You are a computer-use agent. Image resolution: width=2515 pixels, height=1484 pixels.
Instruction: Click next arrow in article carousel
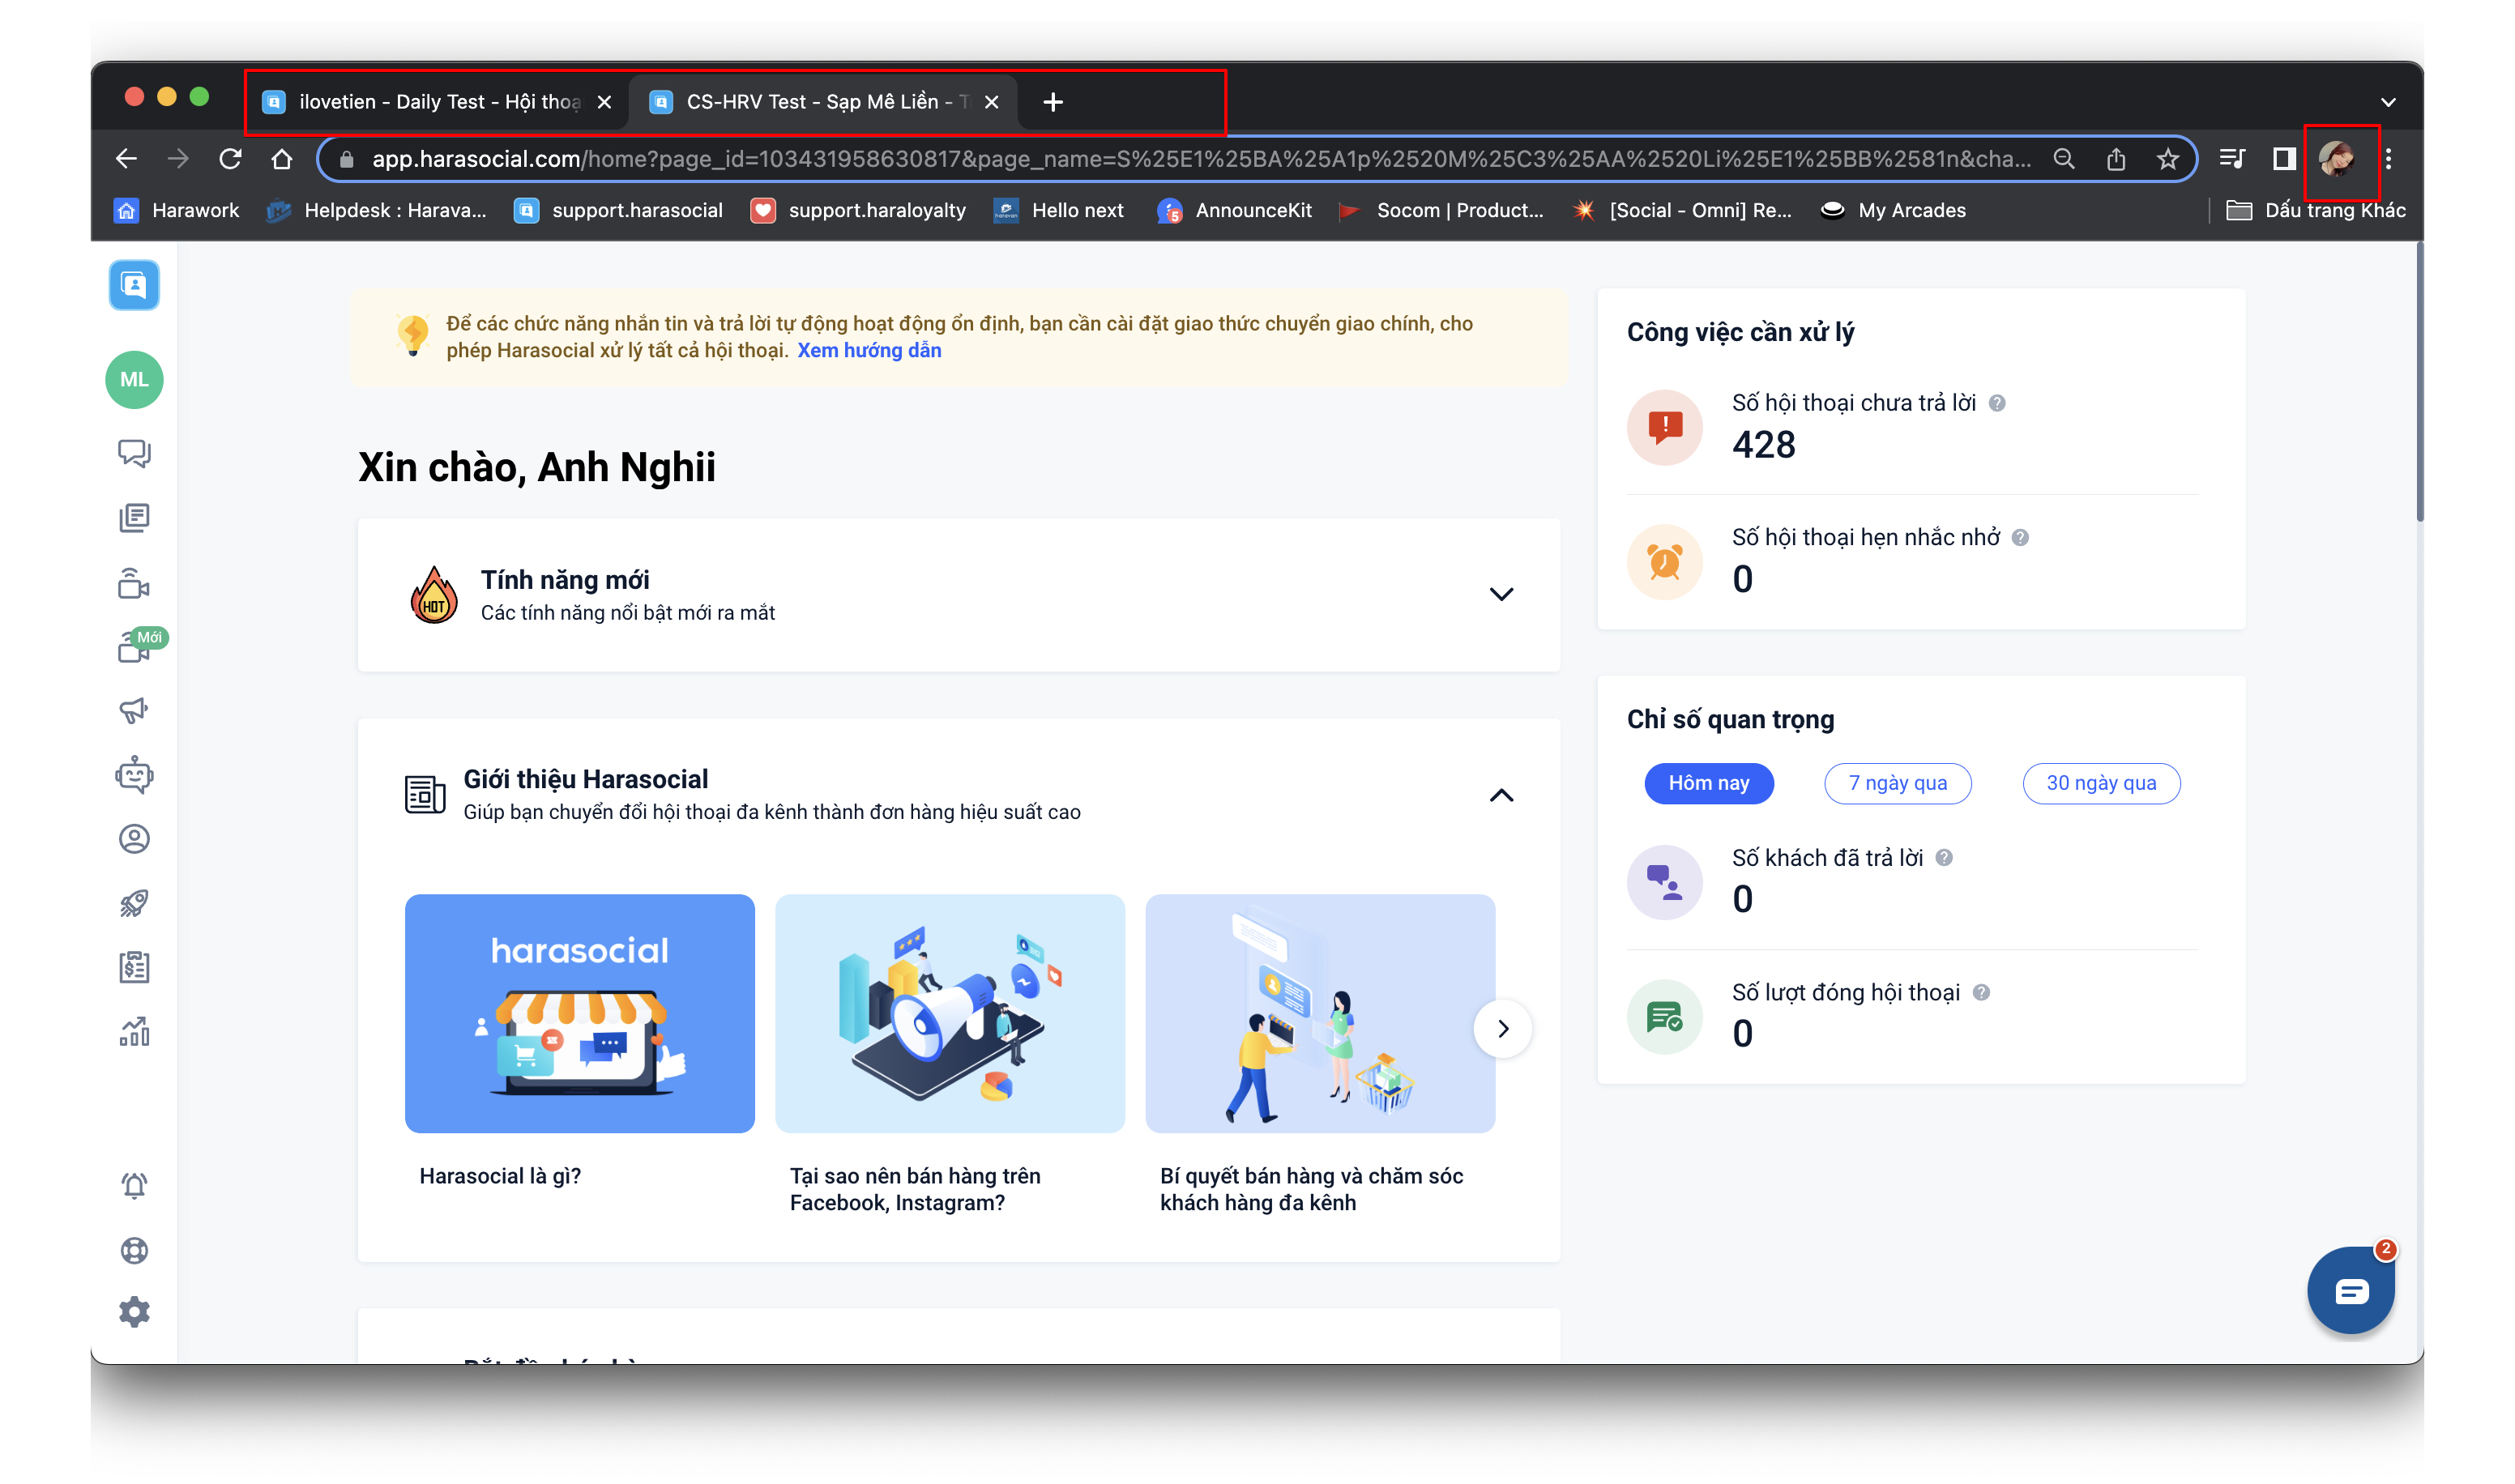coord(1502,1029)
